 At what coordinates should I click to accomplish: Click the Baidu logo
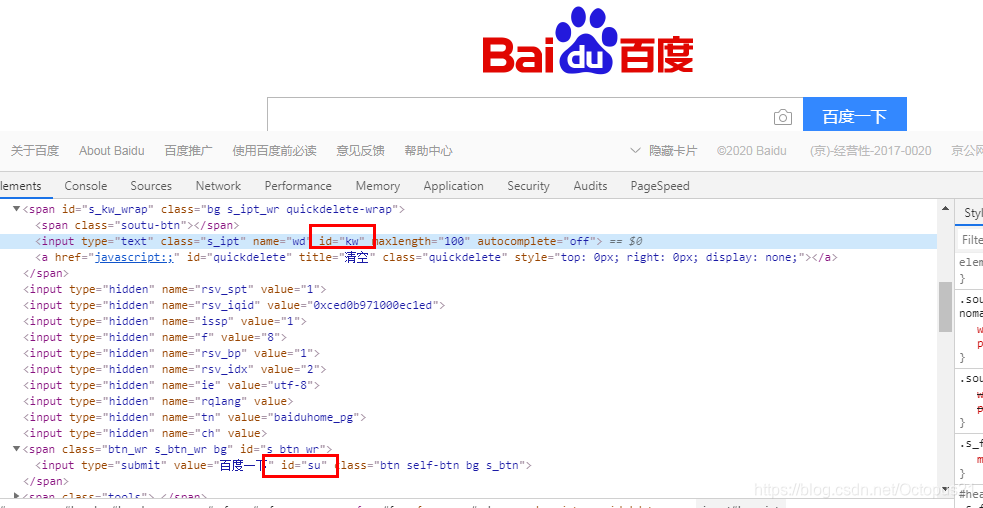(x=588, y=41)
